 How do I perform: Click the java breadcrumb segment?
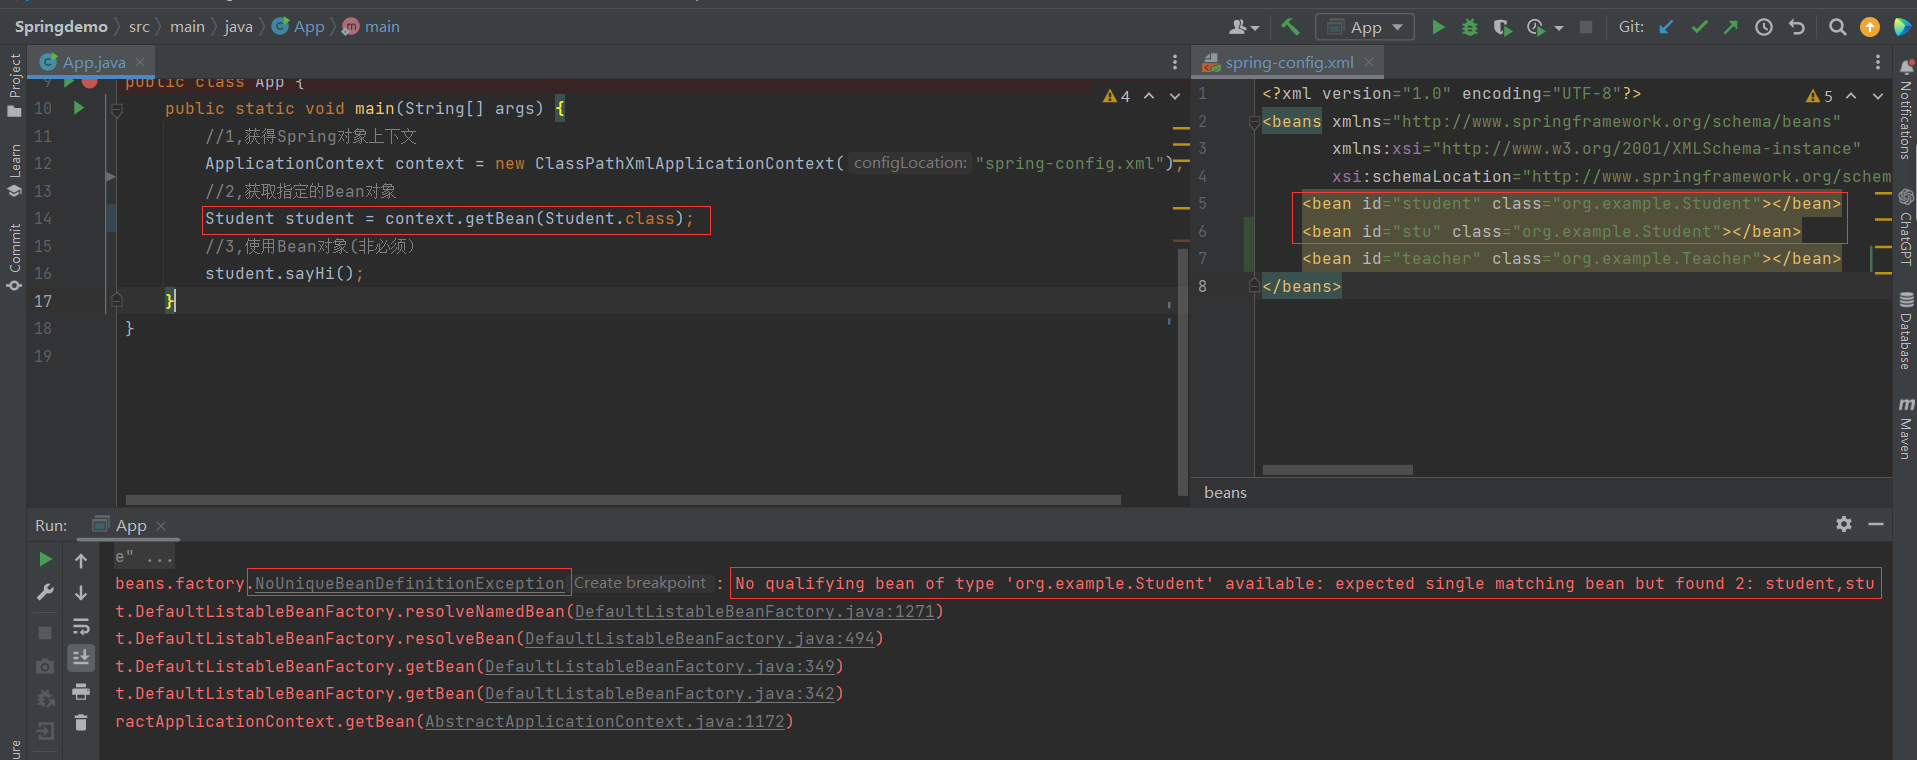tap(238, 27)
